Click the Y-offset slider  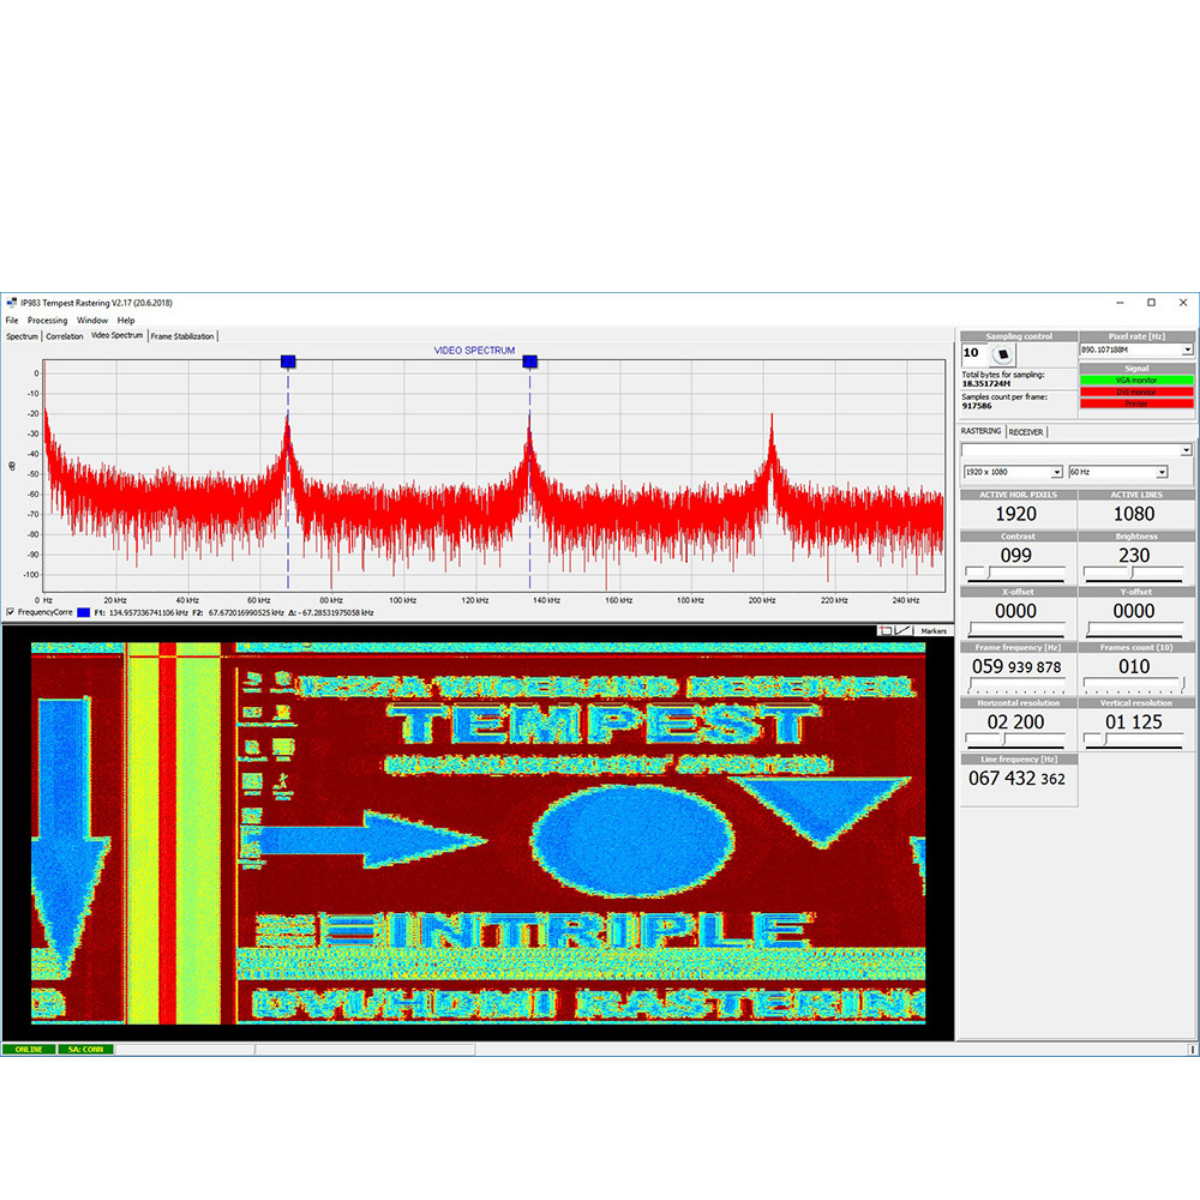pos(1134,629)
